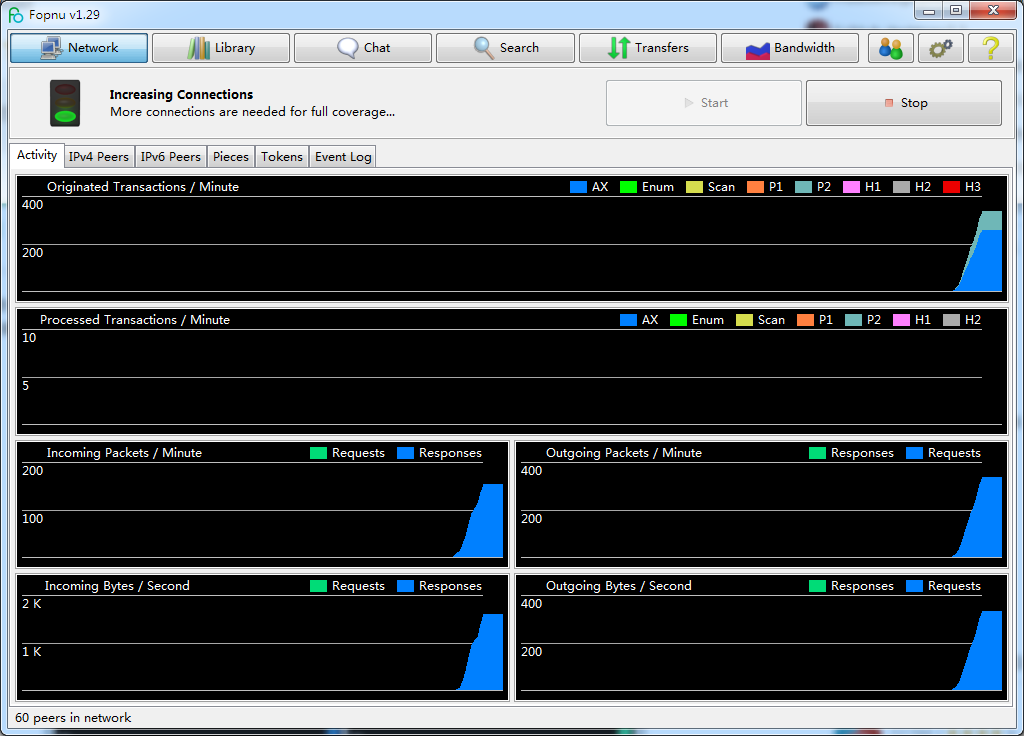Click P1 orange swatch in Originated Transactions legend
The height and width of the screenshot is (736, 1024).
click(755, 187)
